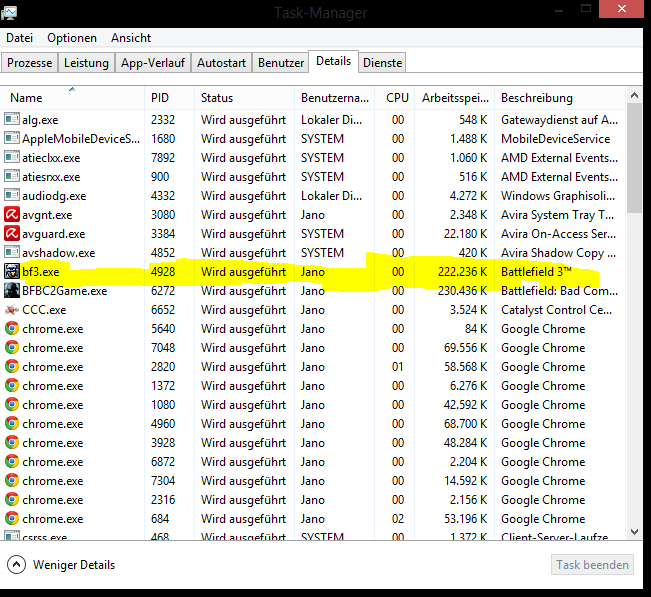This screenshot has height=597, width=651.
Task: Click the Weniger Details label
Action: click(74, 565)
